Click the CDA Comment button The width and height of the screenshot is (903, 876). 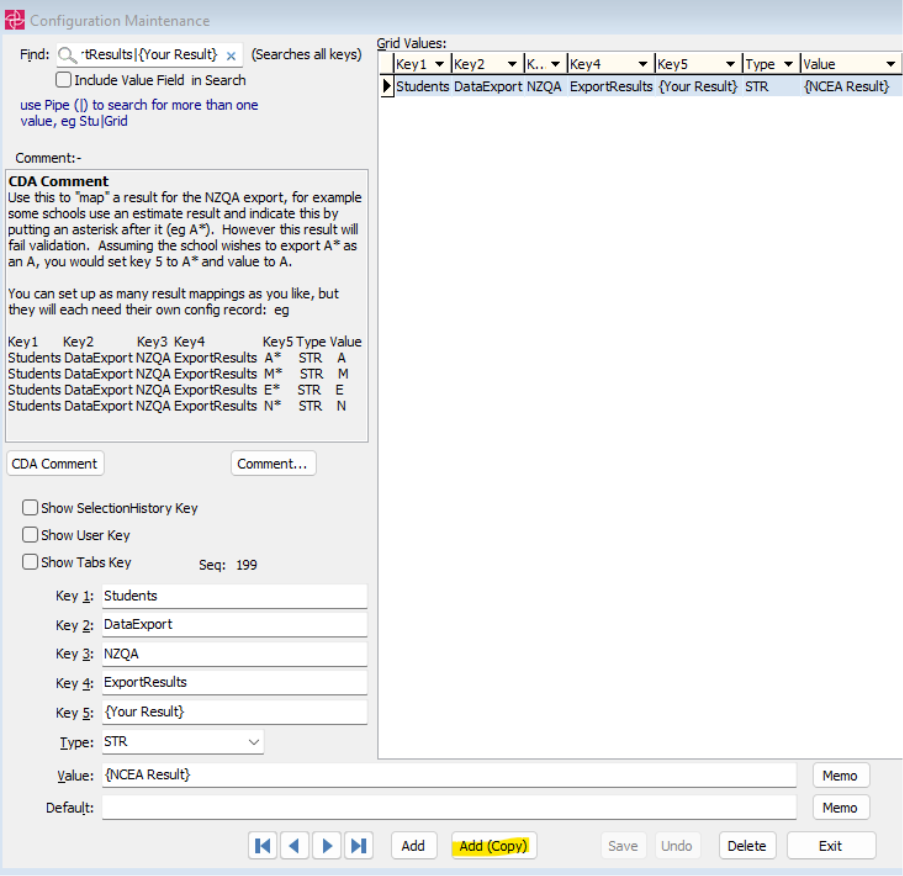coord(55,464)
